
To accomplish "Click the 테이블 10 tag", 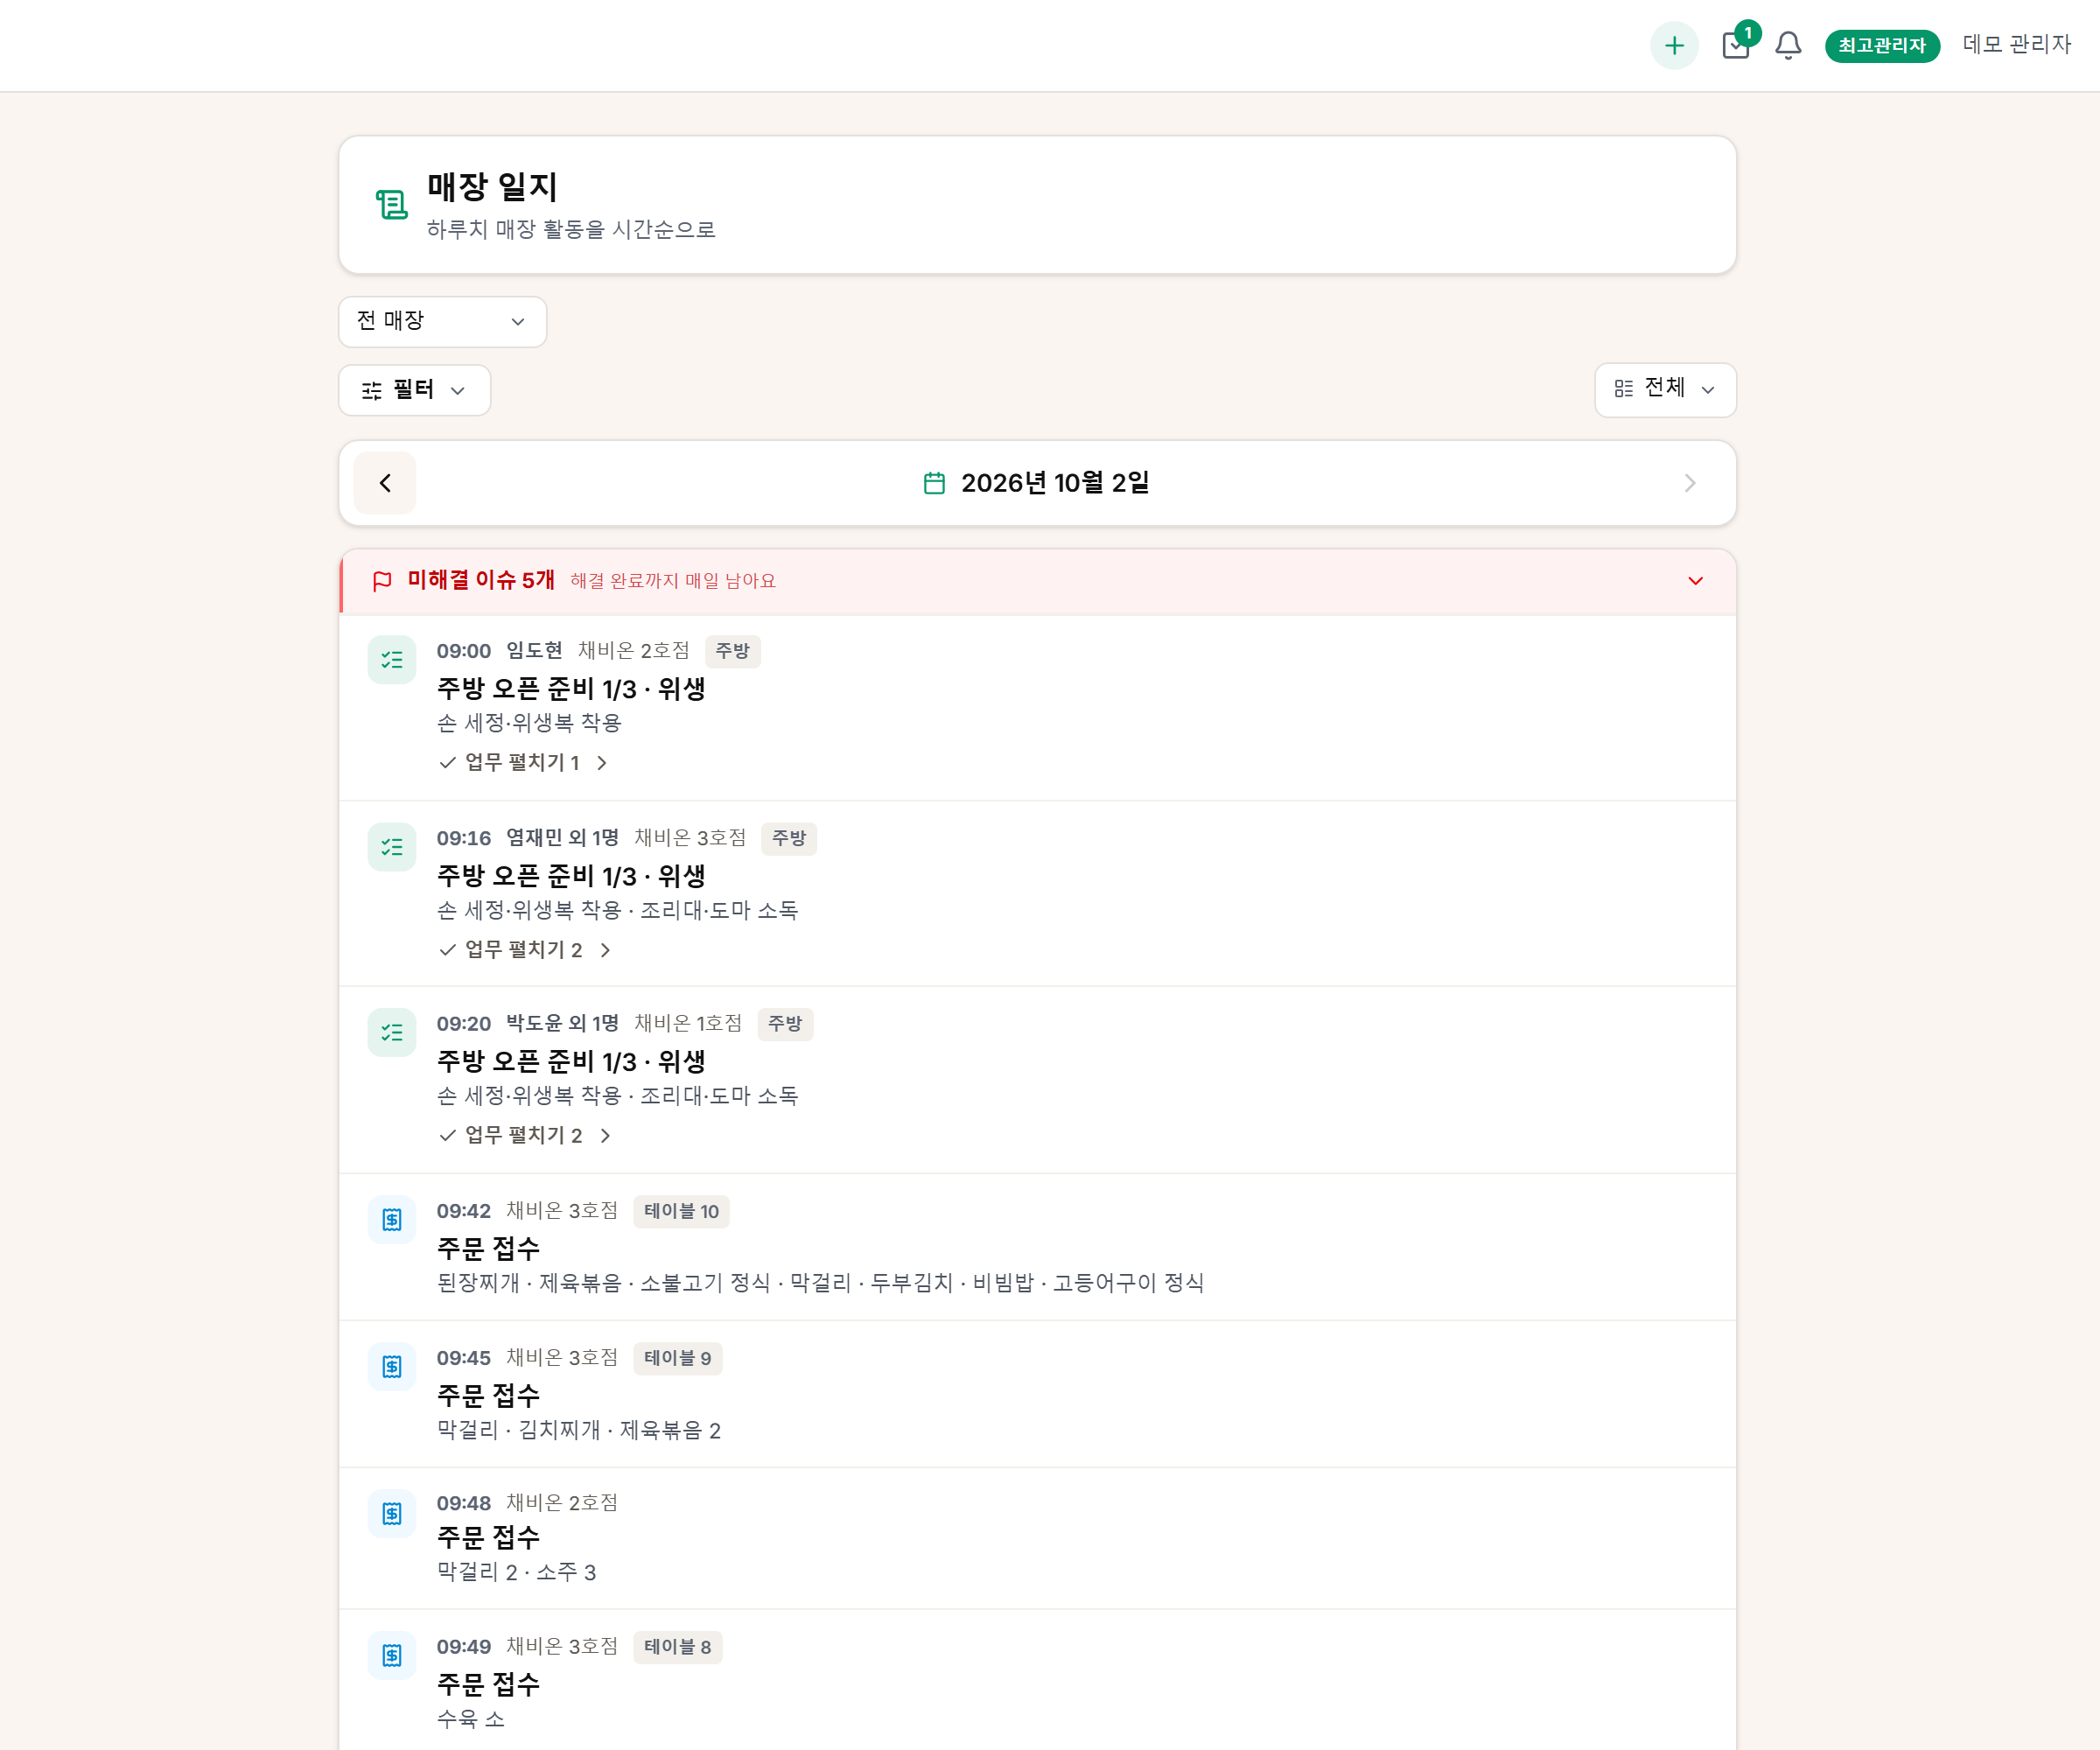I will tap(681, 1211).
